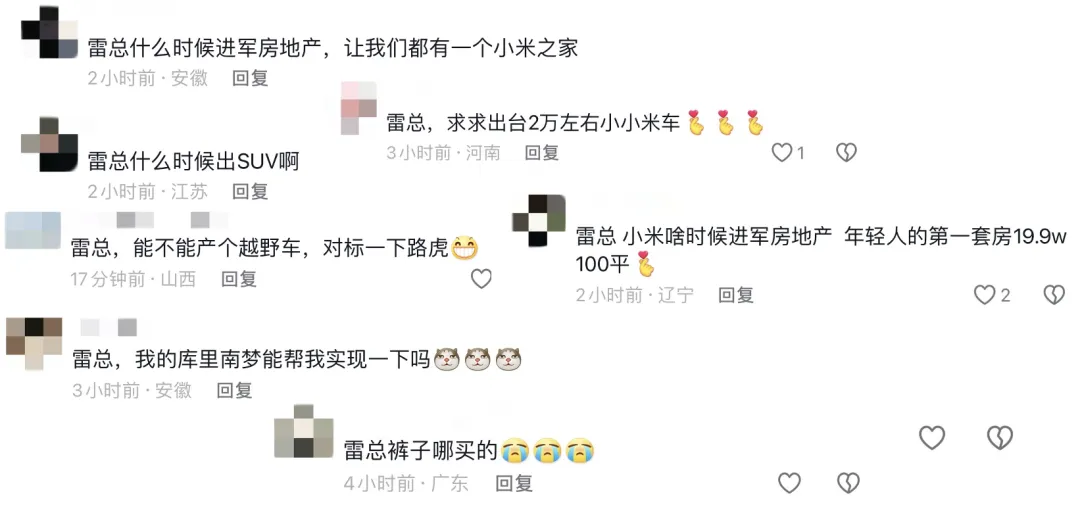The height and width of the screenshot is (505, 1080).
Task: Reply to the 库里南梦 comment
Action: point(235,390)
